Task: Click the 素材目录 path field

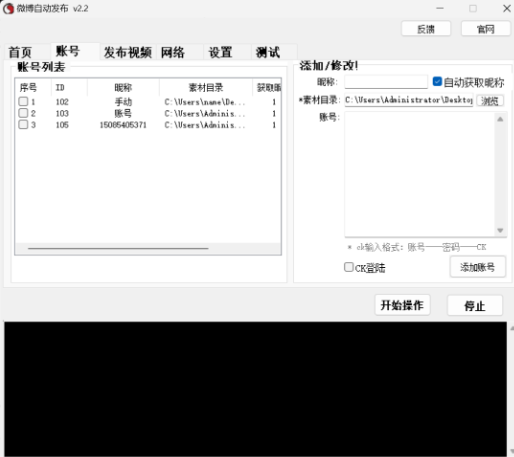Action: point(409,100)
